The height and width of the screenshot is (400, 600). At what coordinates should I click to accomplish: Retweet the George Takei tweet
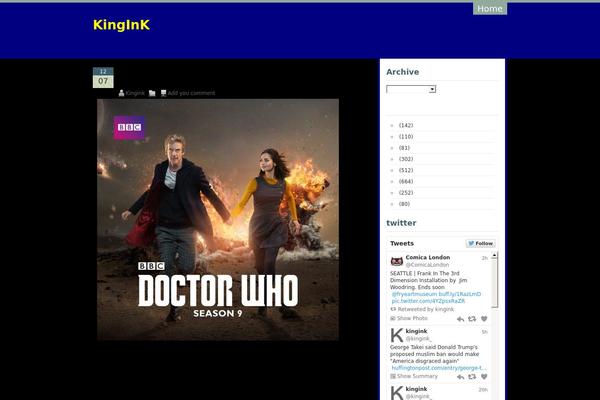(x=472, y=377)
